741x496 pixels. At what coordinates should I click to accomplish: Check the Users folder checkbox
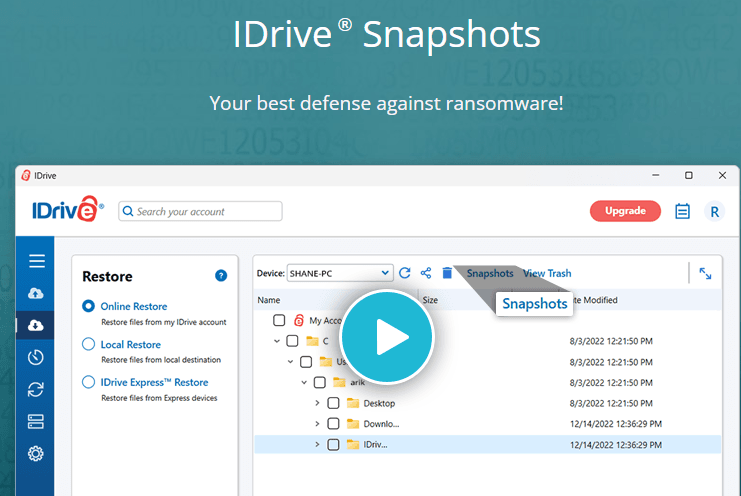click(306, 362)
